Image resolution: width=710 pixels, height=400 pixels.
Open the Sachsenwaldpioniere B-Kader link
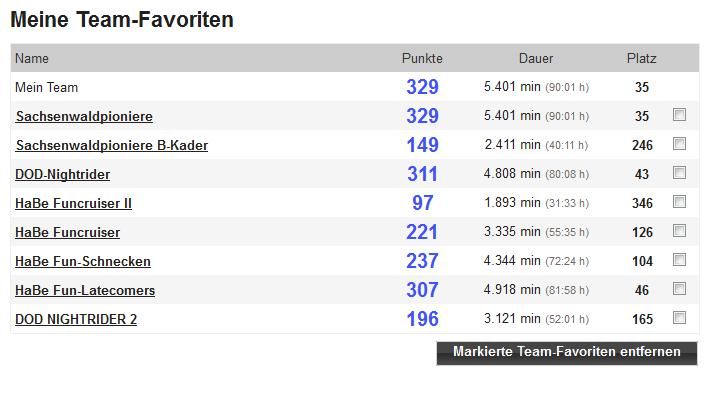click(x=112, y=146)
